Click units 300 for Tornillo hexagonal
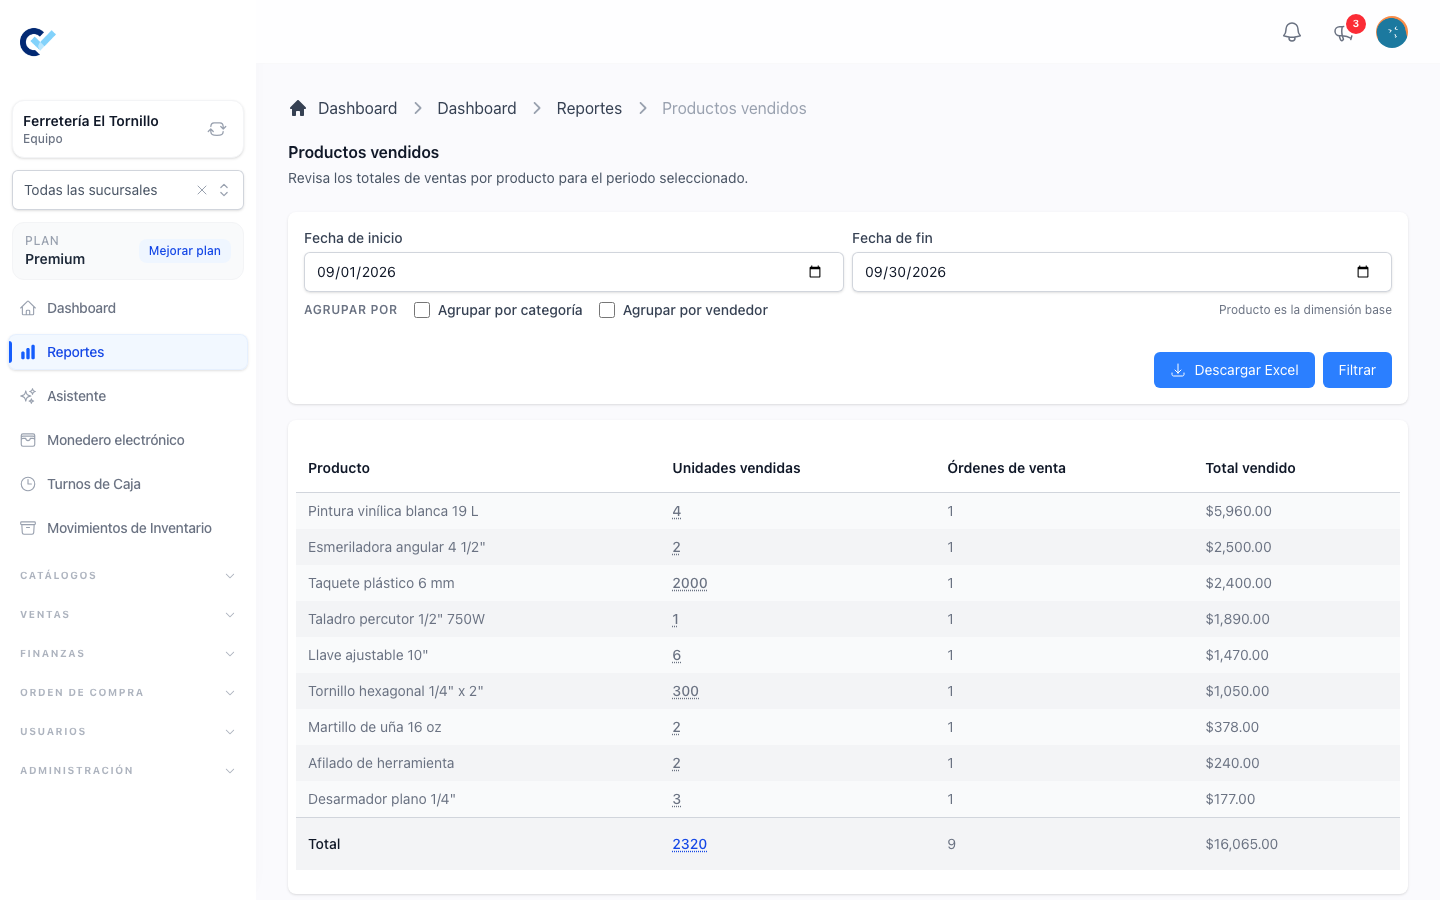This screenshot has width=1440, height=900. point(686,691)
